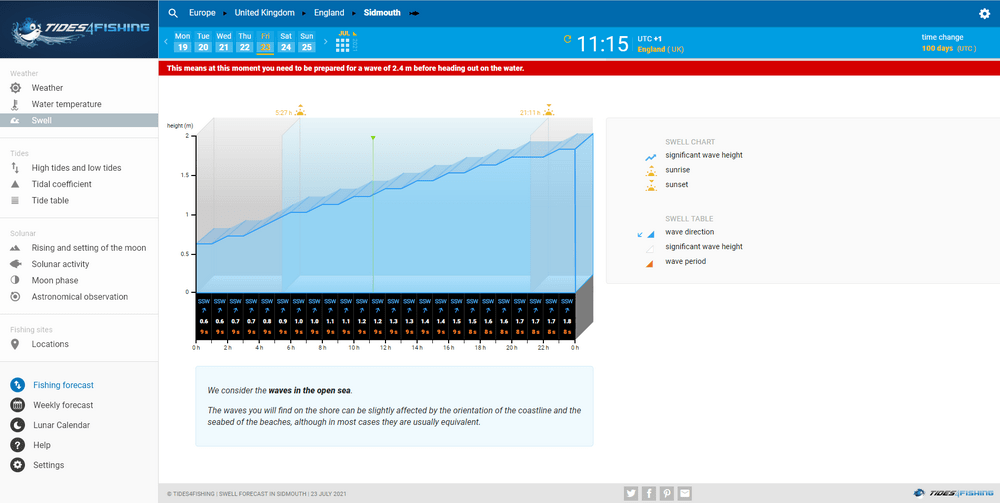Click the Tides4Fishing logo

click(x=78, y=30)
